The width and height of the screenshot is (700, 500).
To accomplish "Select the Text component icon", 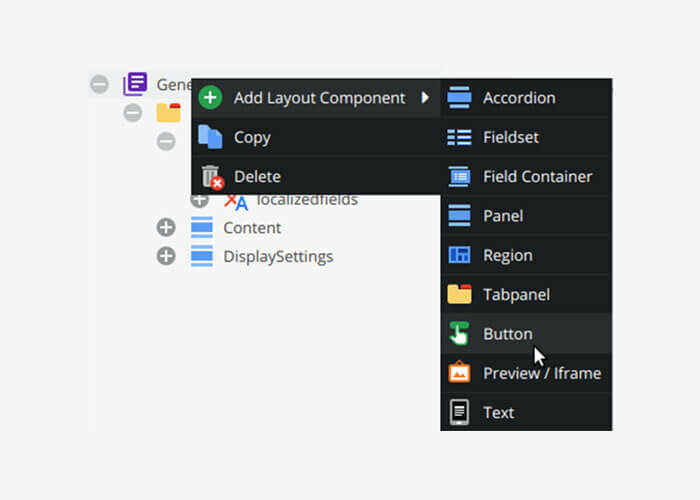I will (459, 412).
